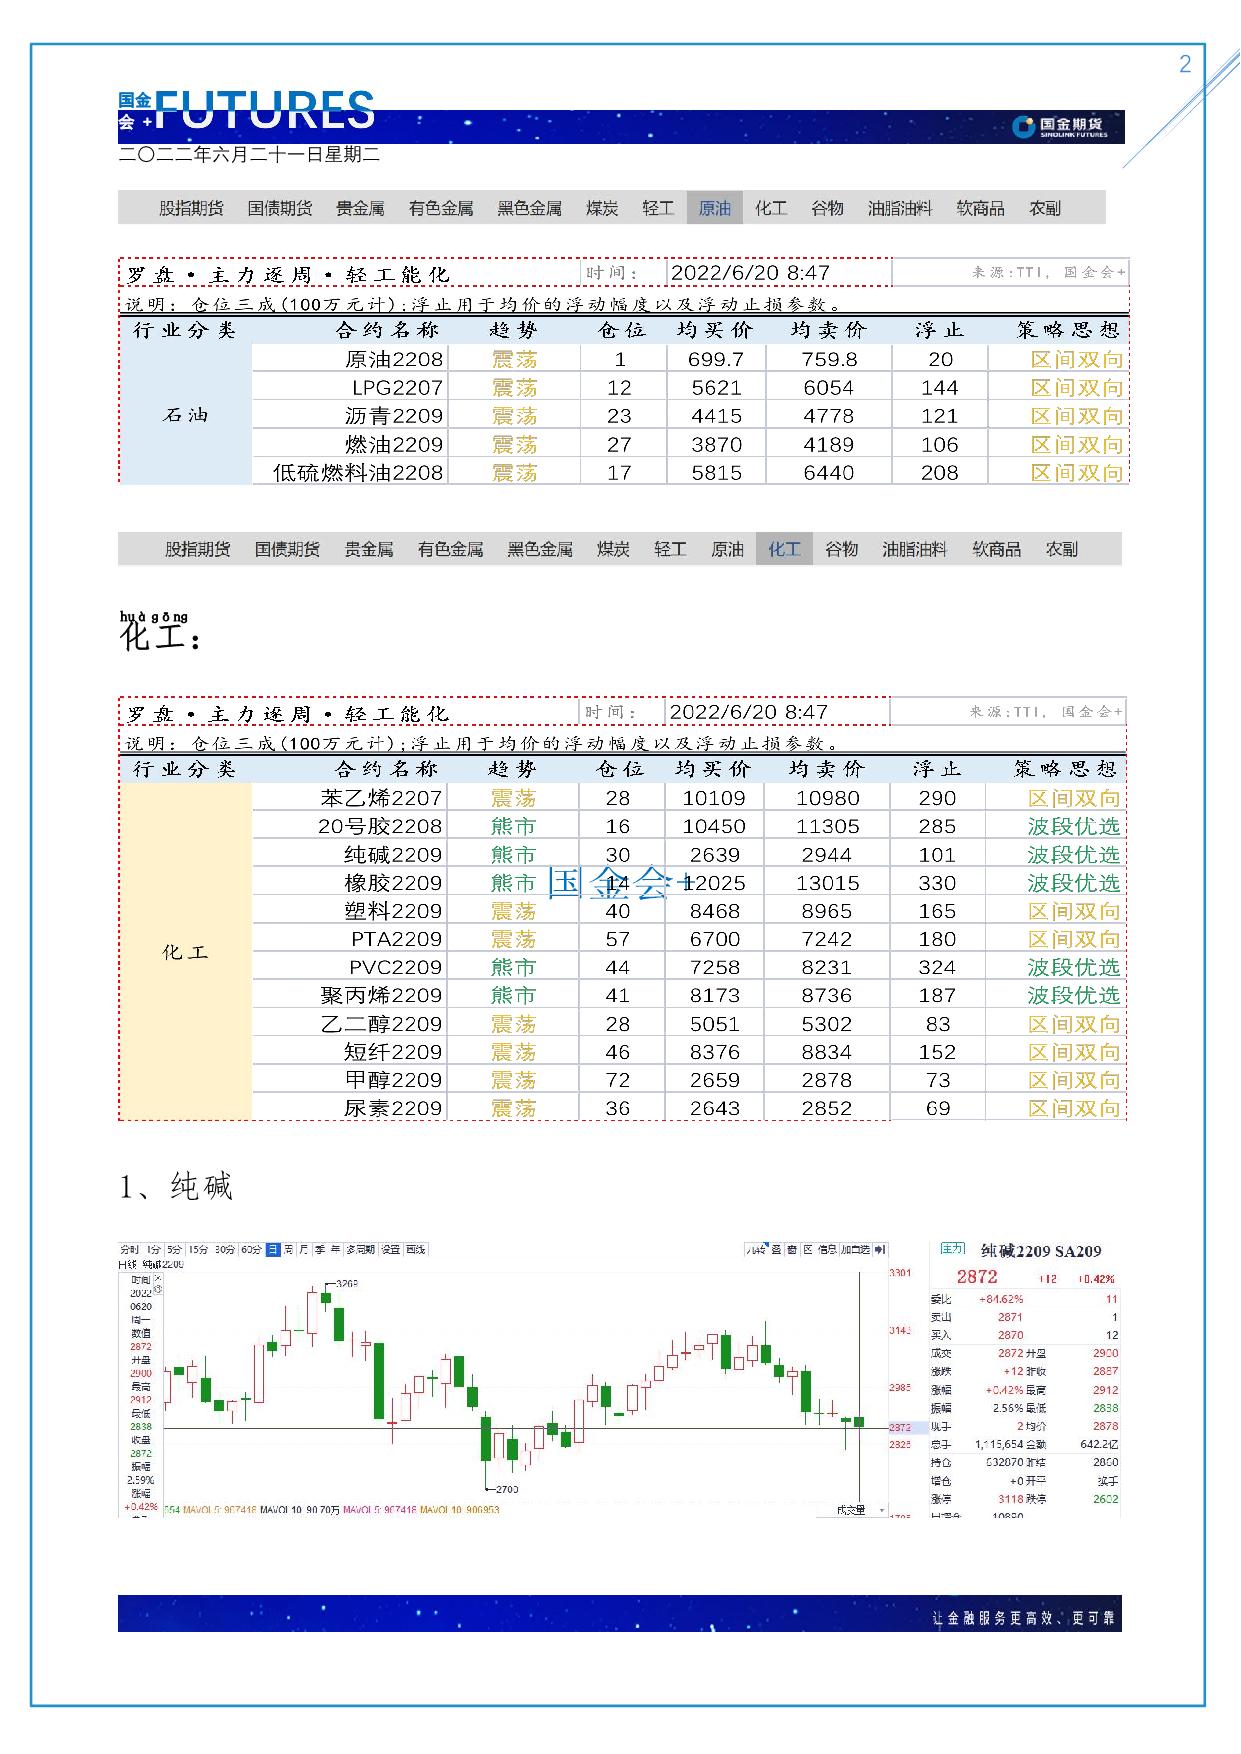
Task: Switch chart to 周 weekly period
Action: 289,1250
